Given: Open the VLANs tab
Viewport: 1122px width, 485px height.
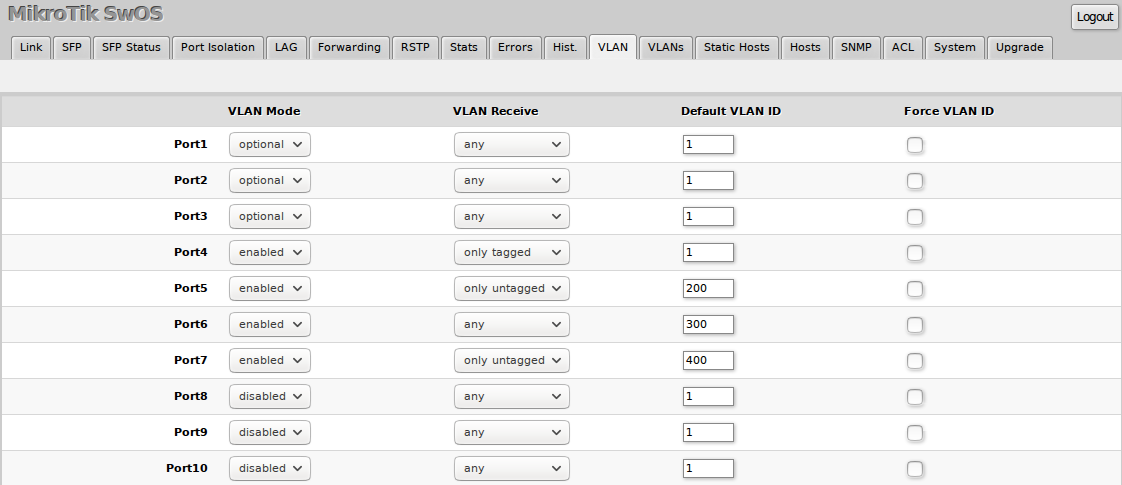Looking at the screenshot, I should [x=665, y=47].
